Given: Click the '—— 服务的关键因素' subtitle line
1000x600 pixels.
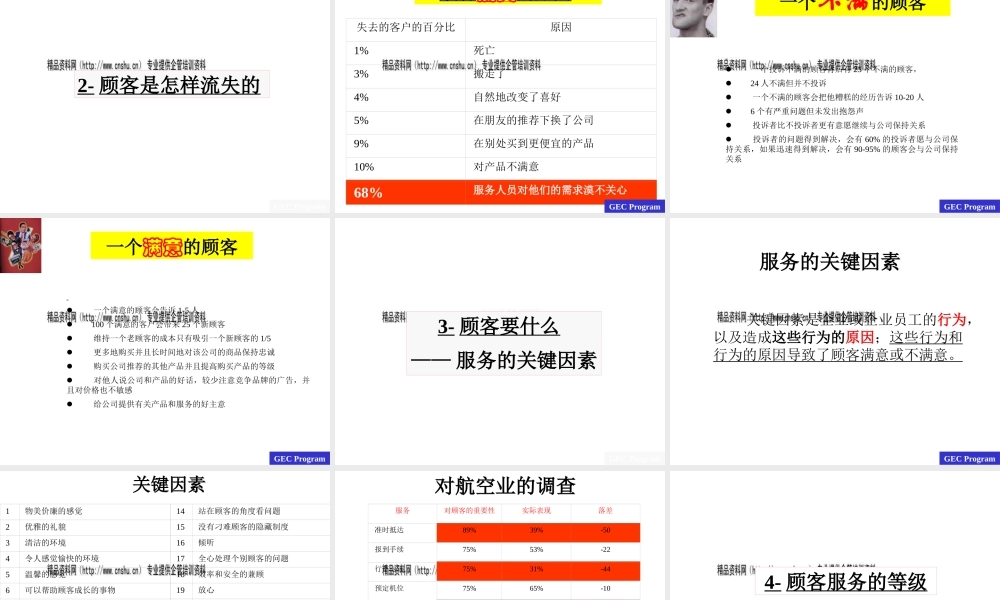Looking at the screenshot, I should pyautogui.click(x=503, y=360).
